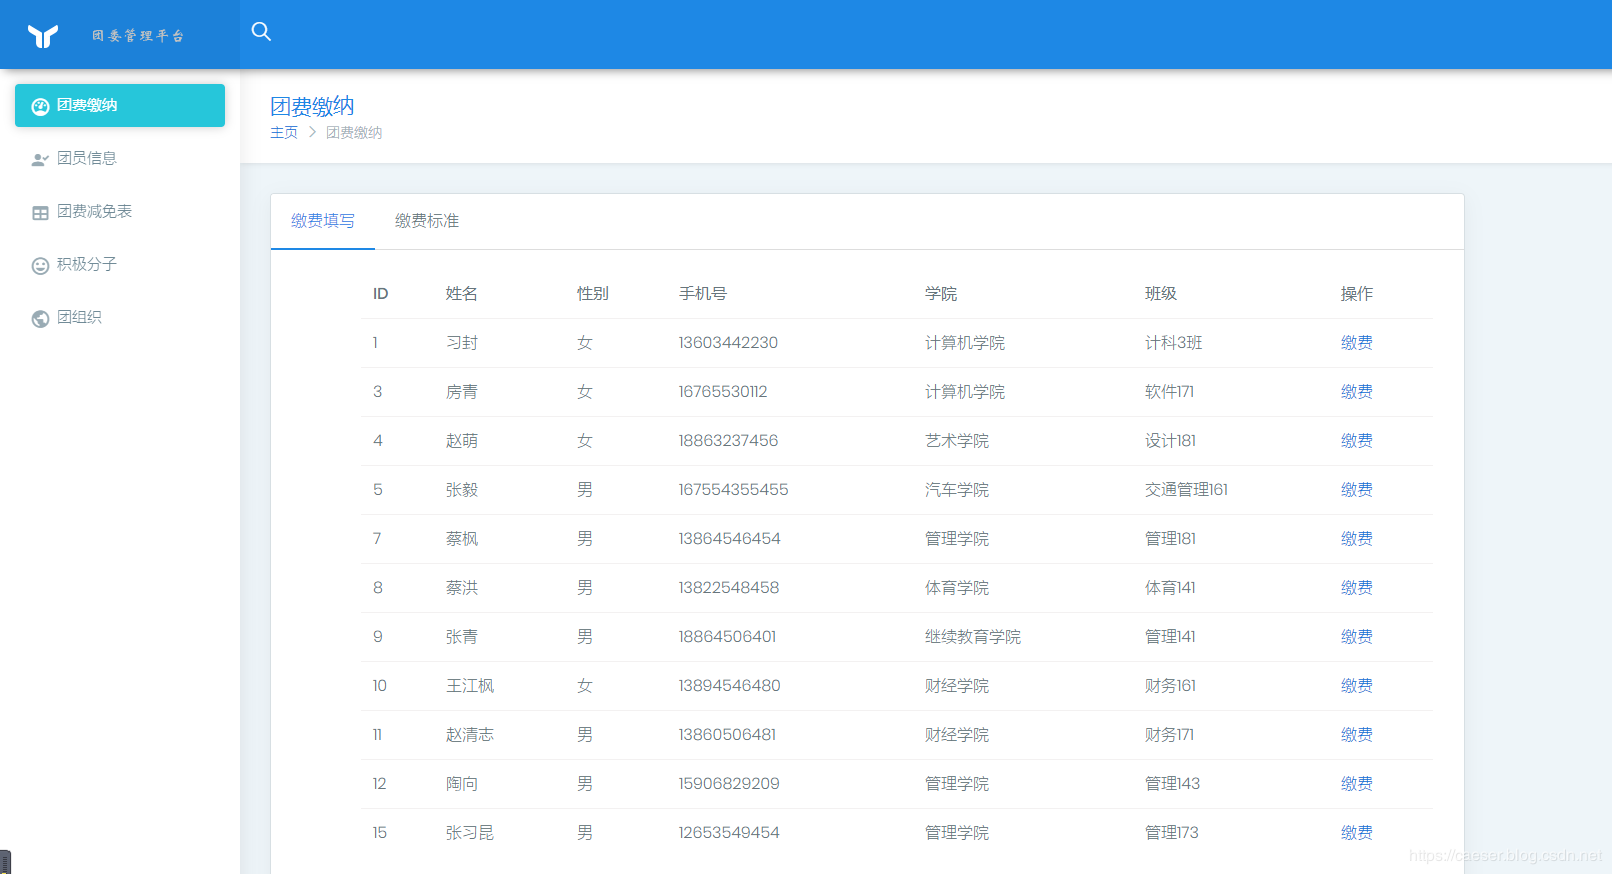Viewport: 1612px width, 874px height.
Task: Click the 团员信息 user icon in sidebar
Action: pos(40,159)
